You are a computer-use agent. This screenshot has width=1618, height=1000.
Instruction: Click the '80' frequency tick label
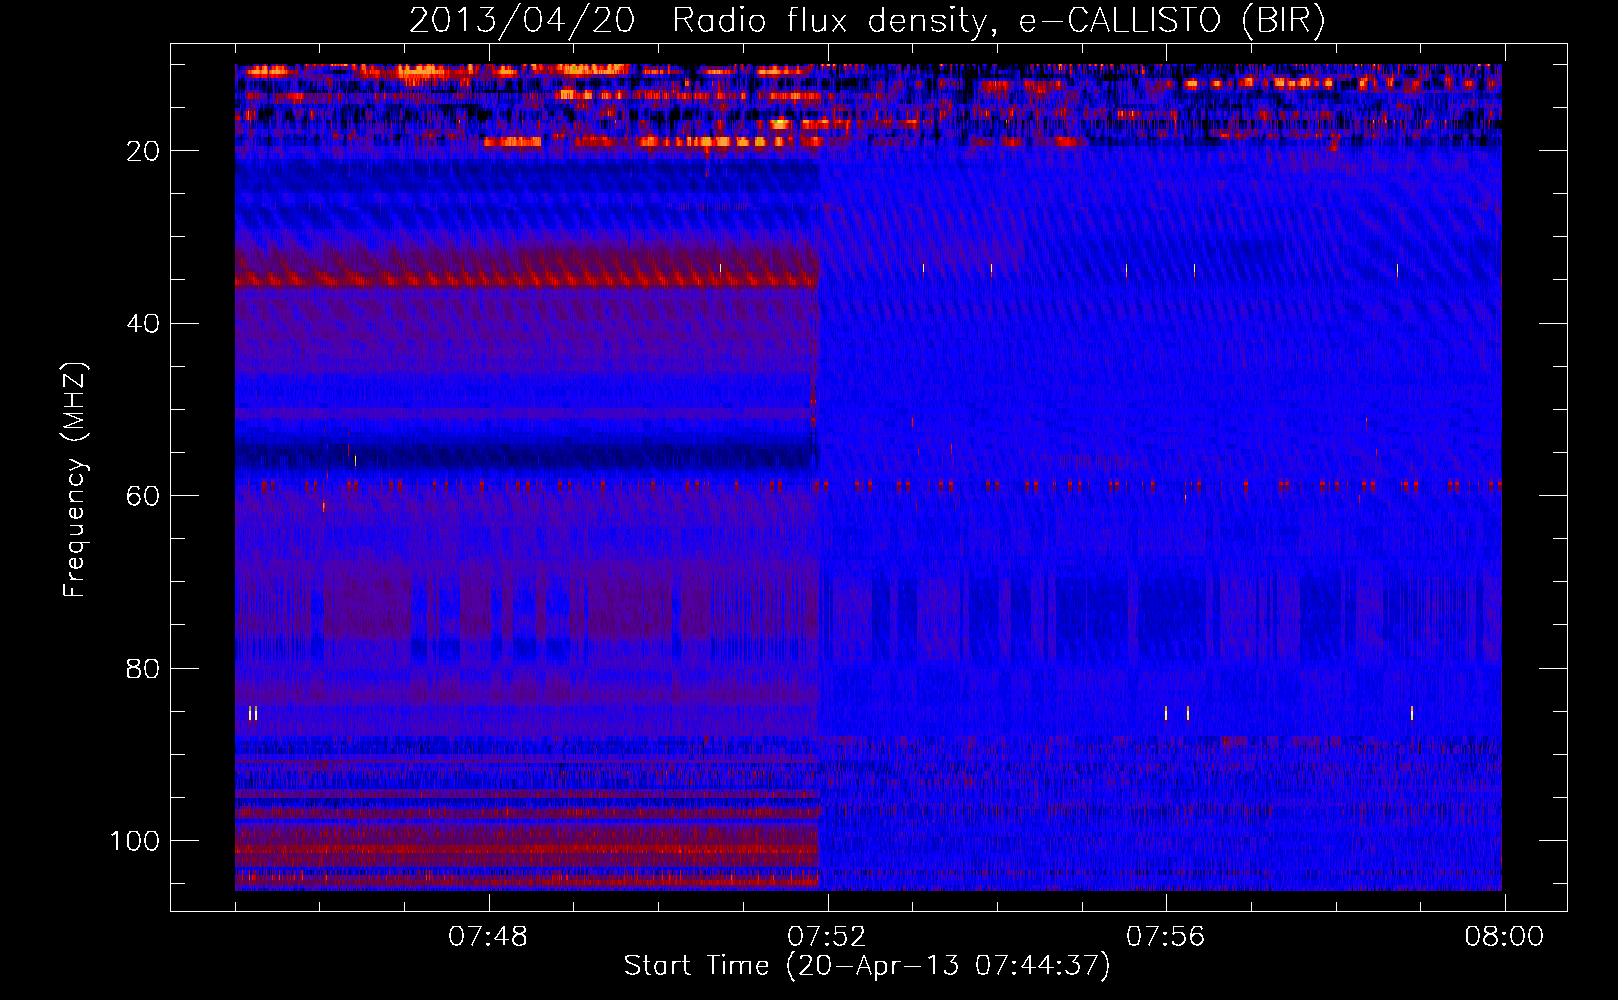(143, 669)
